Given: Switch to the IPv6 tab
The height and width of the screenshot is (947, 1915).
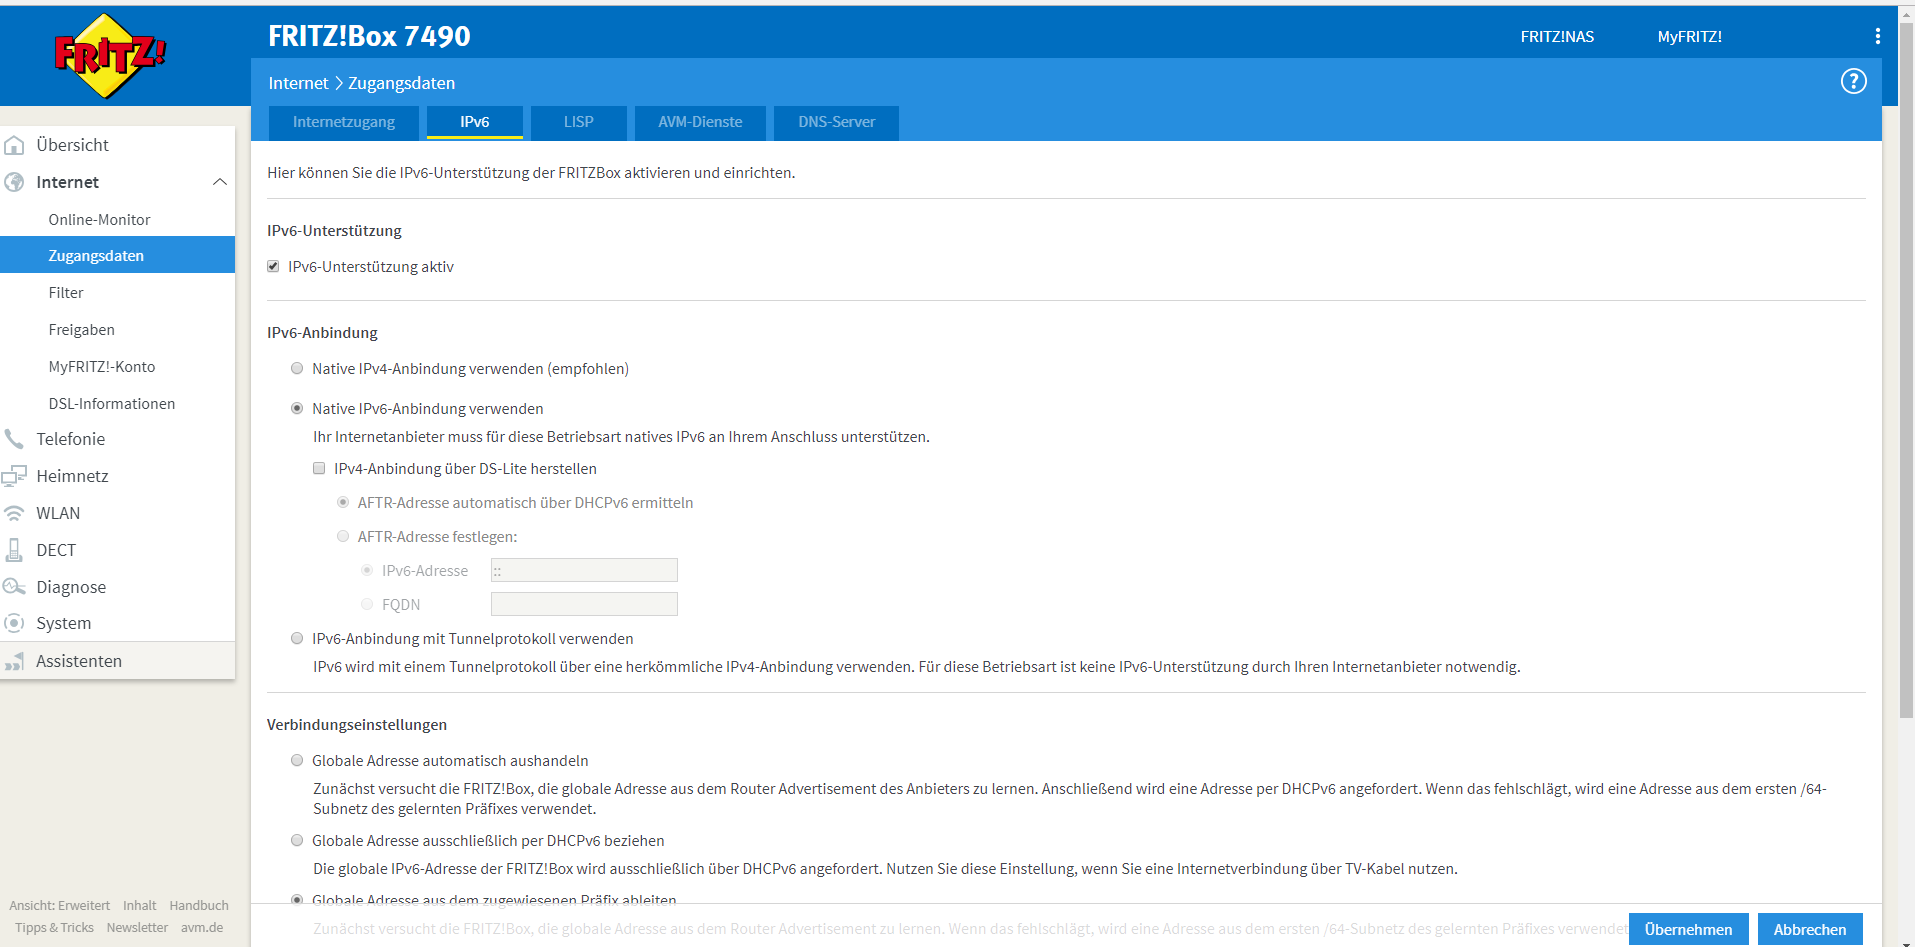Looking at the screenshot, I should 475,122.
